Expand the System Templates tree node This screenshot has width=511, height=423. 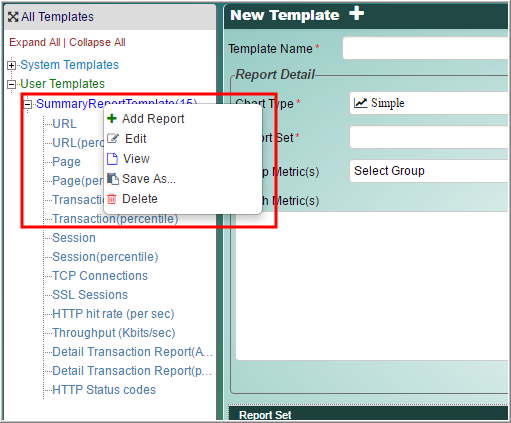pyautogui.click(x=11, y=65)
